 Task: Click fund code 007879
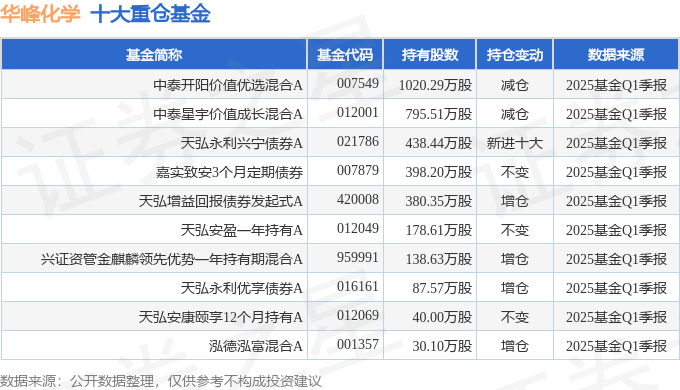358,170
